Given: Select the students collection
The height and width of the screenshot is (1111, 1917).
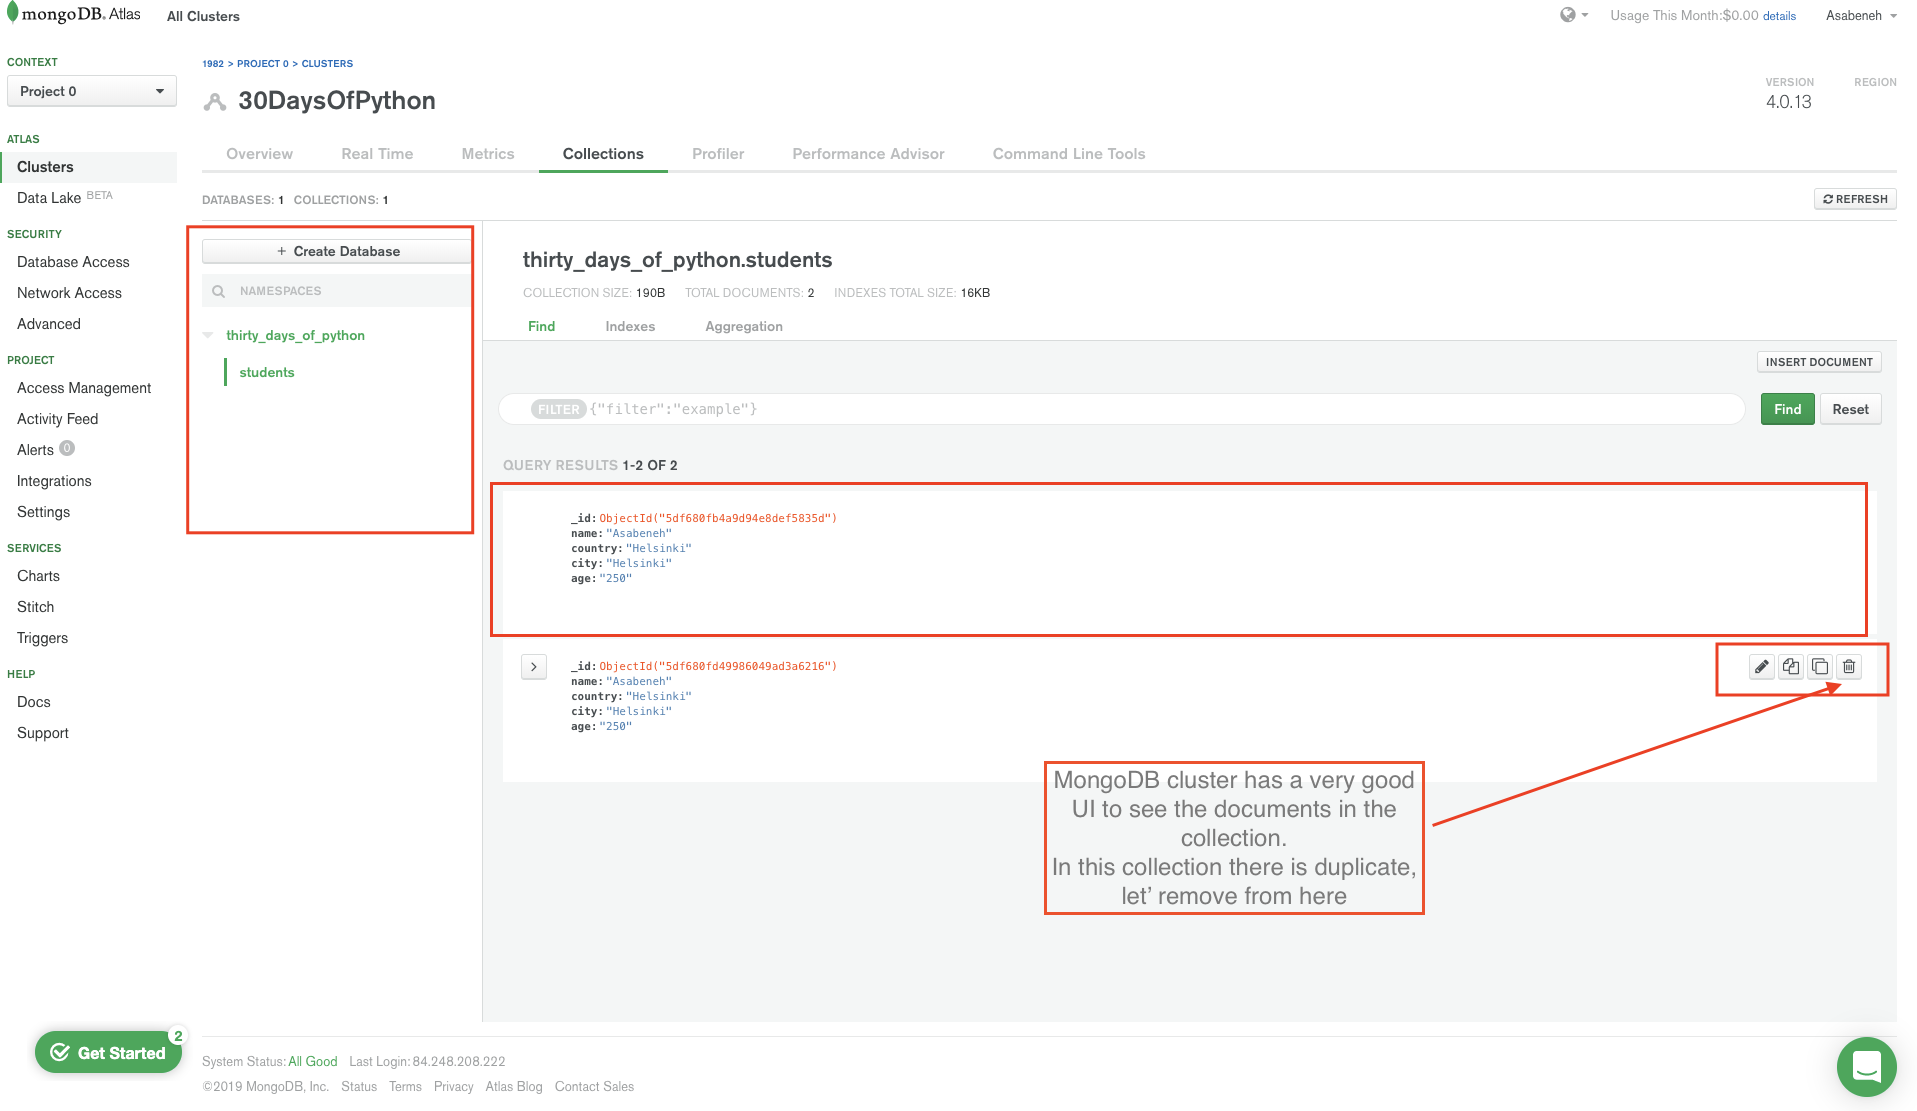Looking at the screenshot, I should [x=267, y=373].
